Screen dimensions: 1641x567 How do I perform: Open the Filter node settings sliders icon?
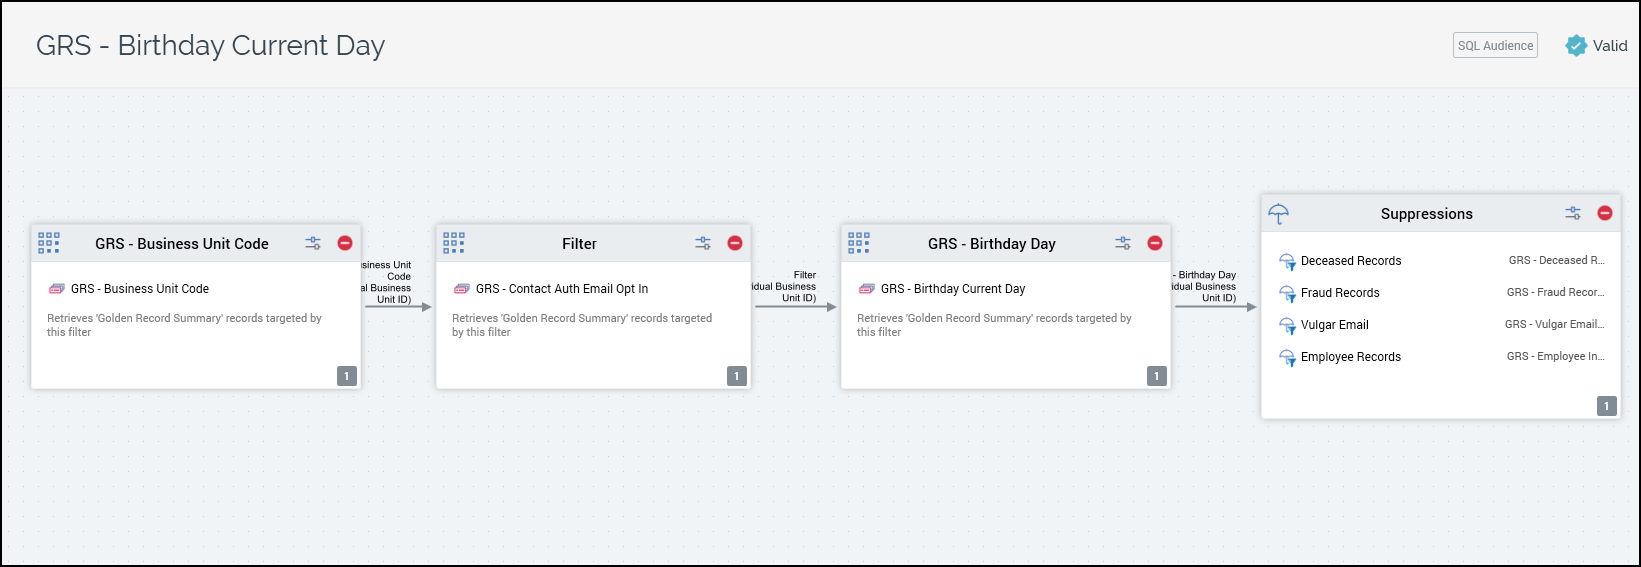click(703, 243)
